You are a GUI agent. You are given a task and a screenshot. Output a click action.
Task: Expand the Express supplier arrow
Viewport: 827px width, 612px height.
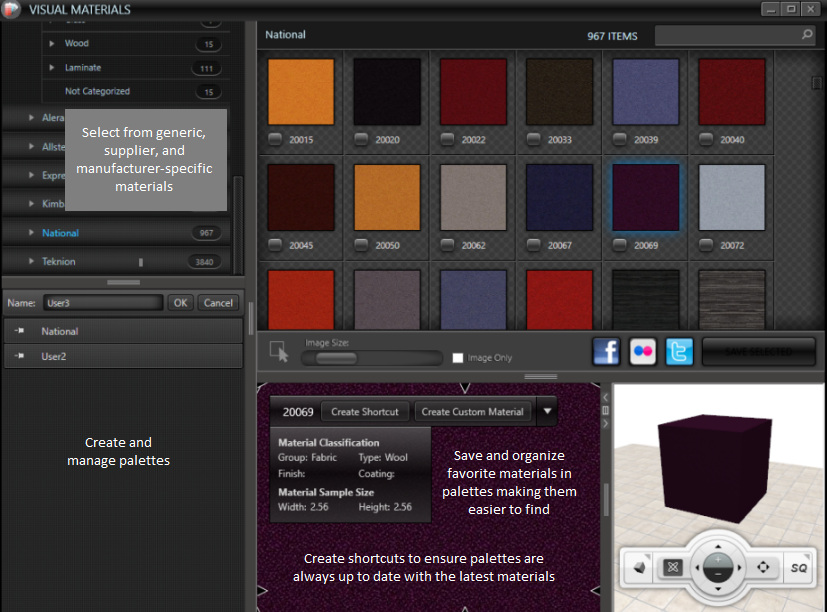tap(31, 175)
